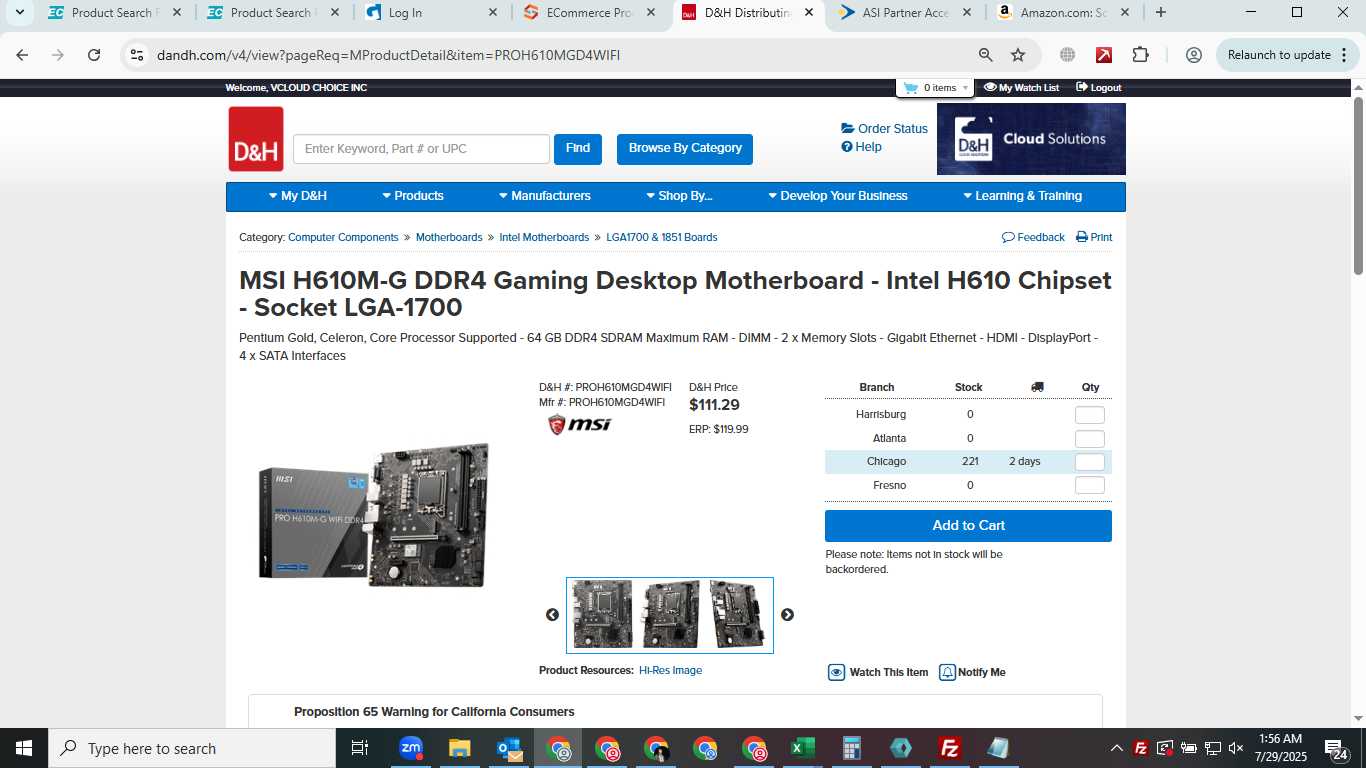The width and height of the screenshot is (1366, 768).
Task: Switch to first Product Search tab
Action: click(115, 13)
